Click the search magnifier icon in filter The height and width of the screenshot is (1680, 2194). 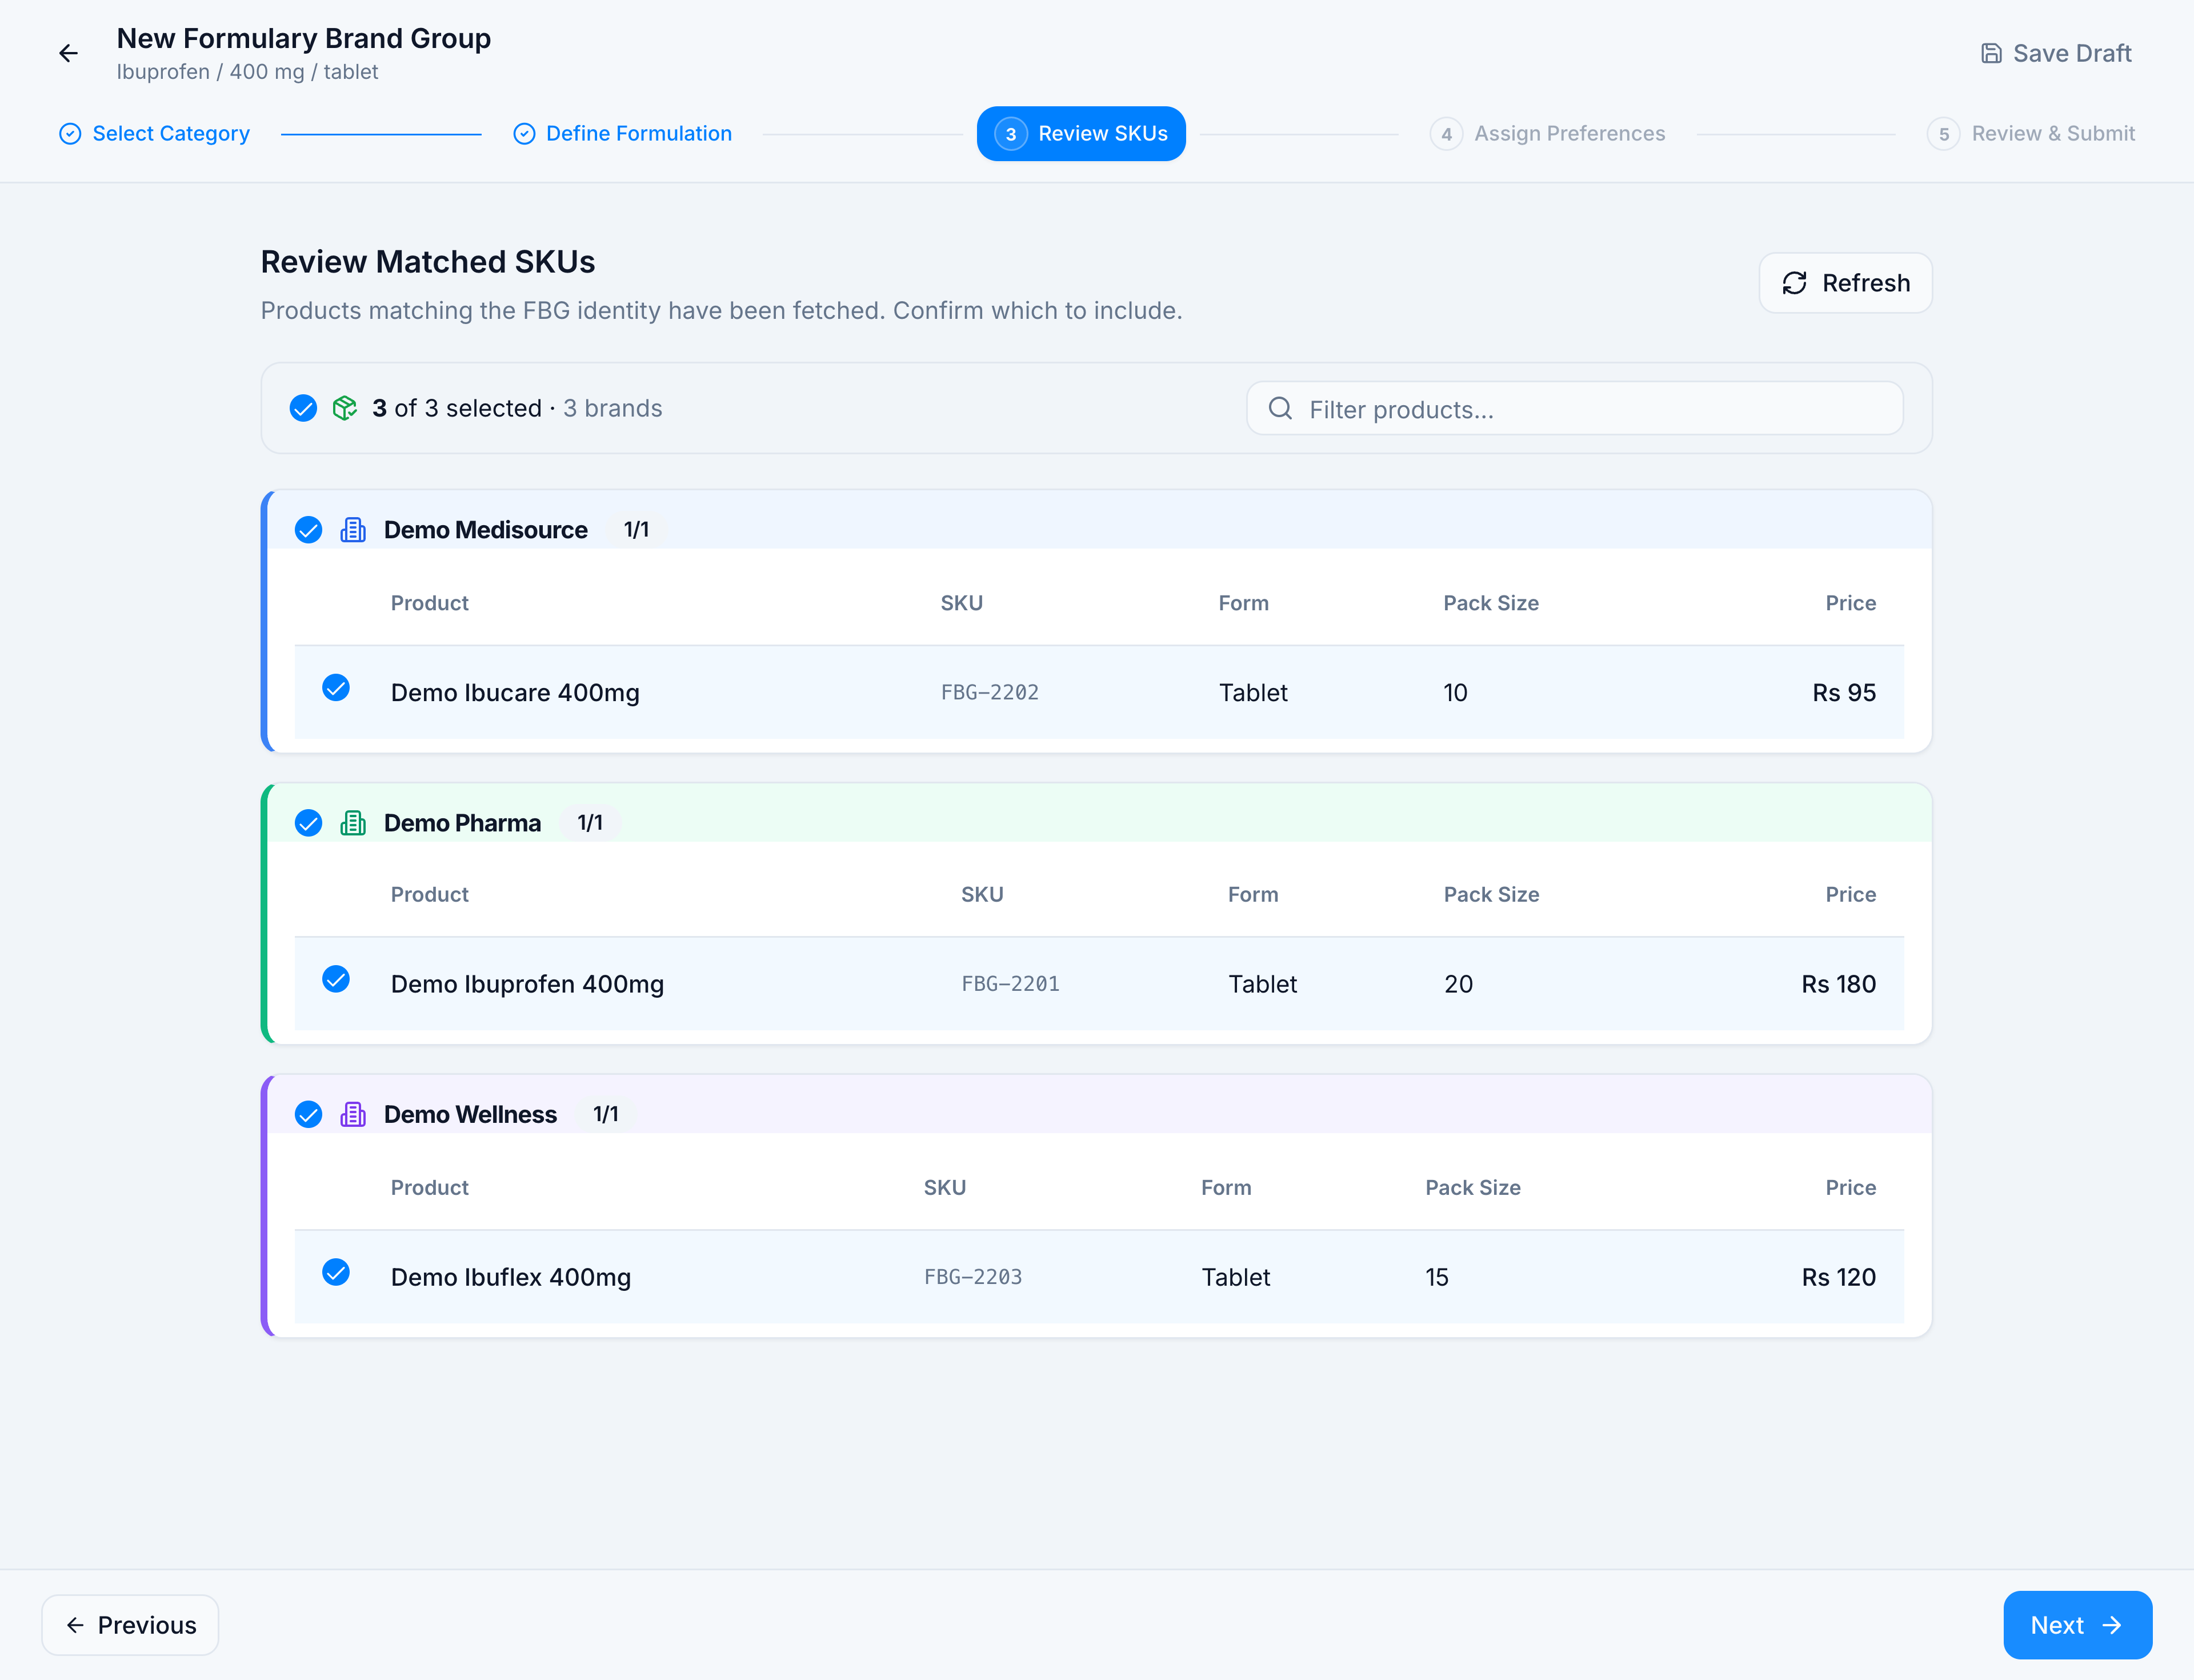pyautogui.click(x=1280, y=408)
